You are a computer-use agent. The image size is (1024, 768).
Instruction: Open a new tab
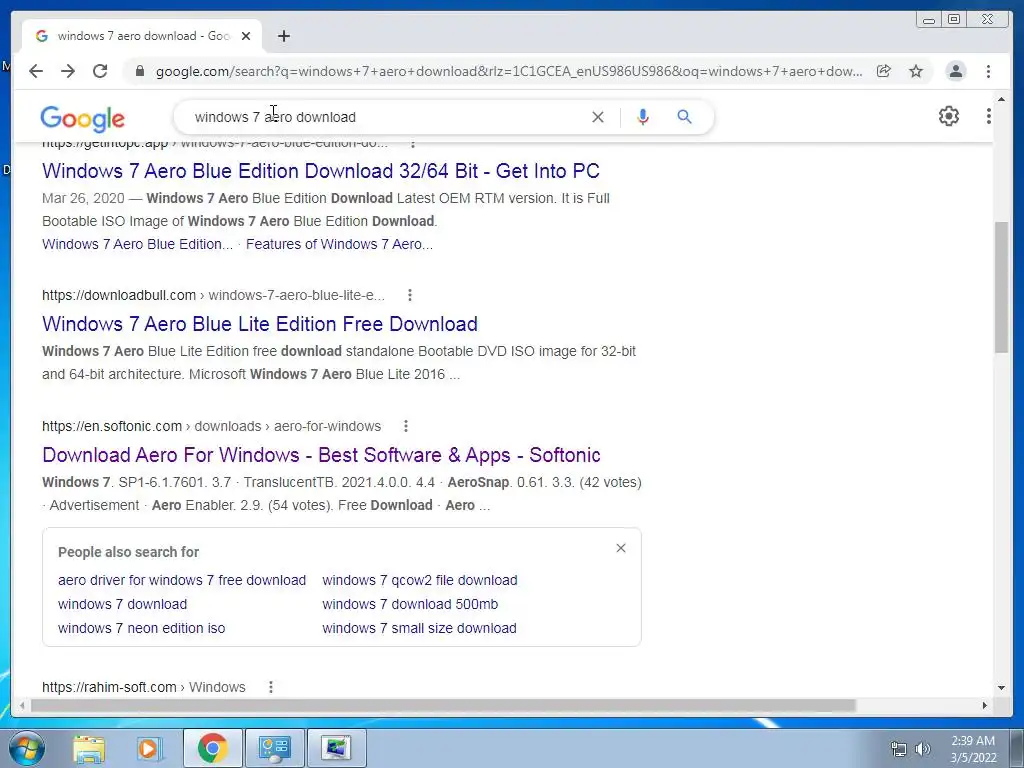(283, 36)
